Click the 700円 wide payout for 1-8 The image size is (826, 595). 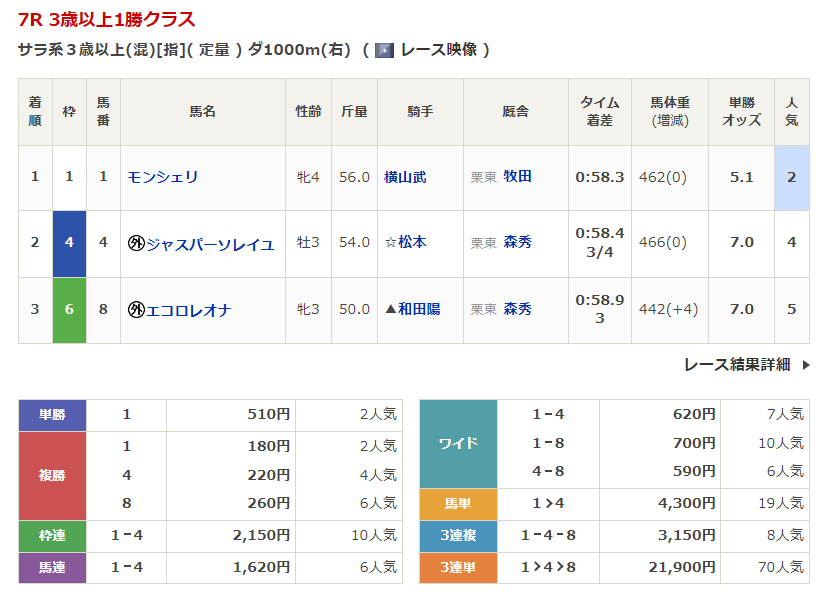coord(694,444)
